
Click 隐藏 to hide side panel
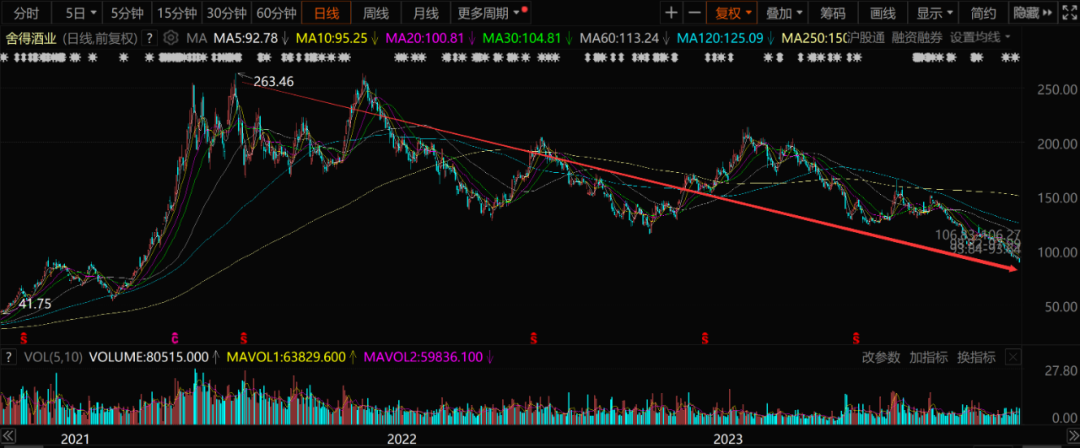[x=1033, y=12]
